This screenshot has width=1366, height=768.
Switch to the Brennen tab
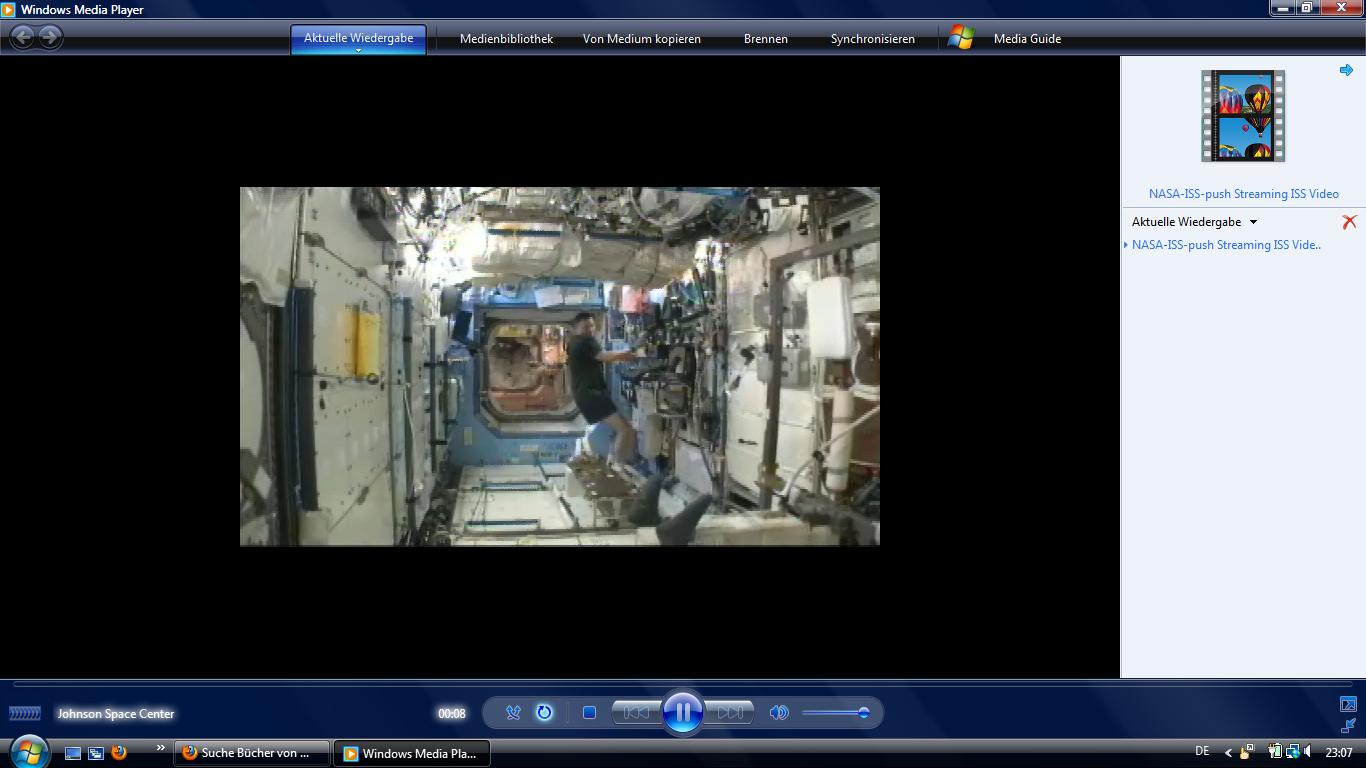click(766, 39)
